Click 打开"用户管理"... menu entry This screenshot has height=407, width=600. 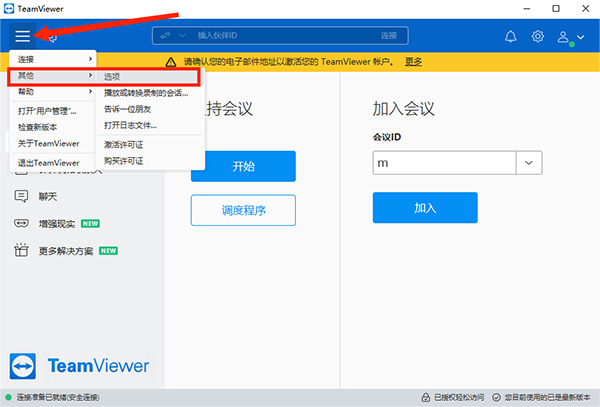click(x=53, y=111)
